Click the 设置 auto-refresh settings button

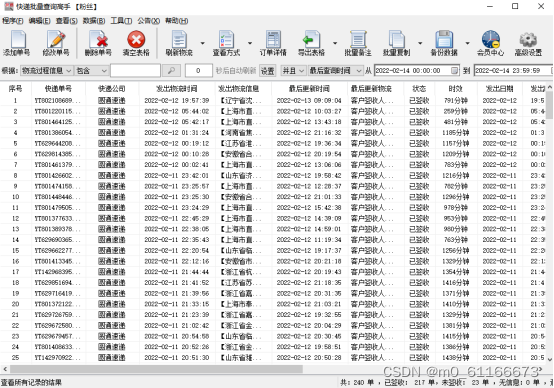click(x=267, y=71)
